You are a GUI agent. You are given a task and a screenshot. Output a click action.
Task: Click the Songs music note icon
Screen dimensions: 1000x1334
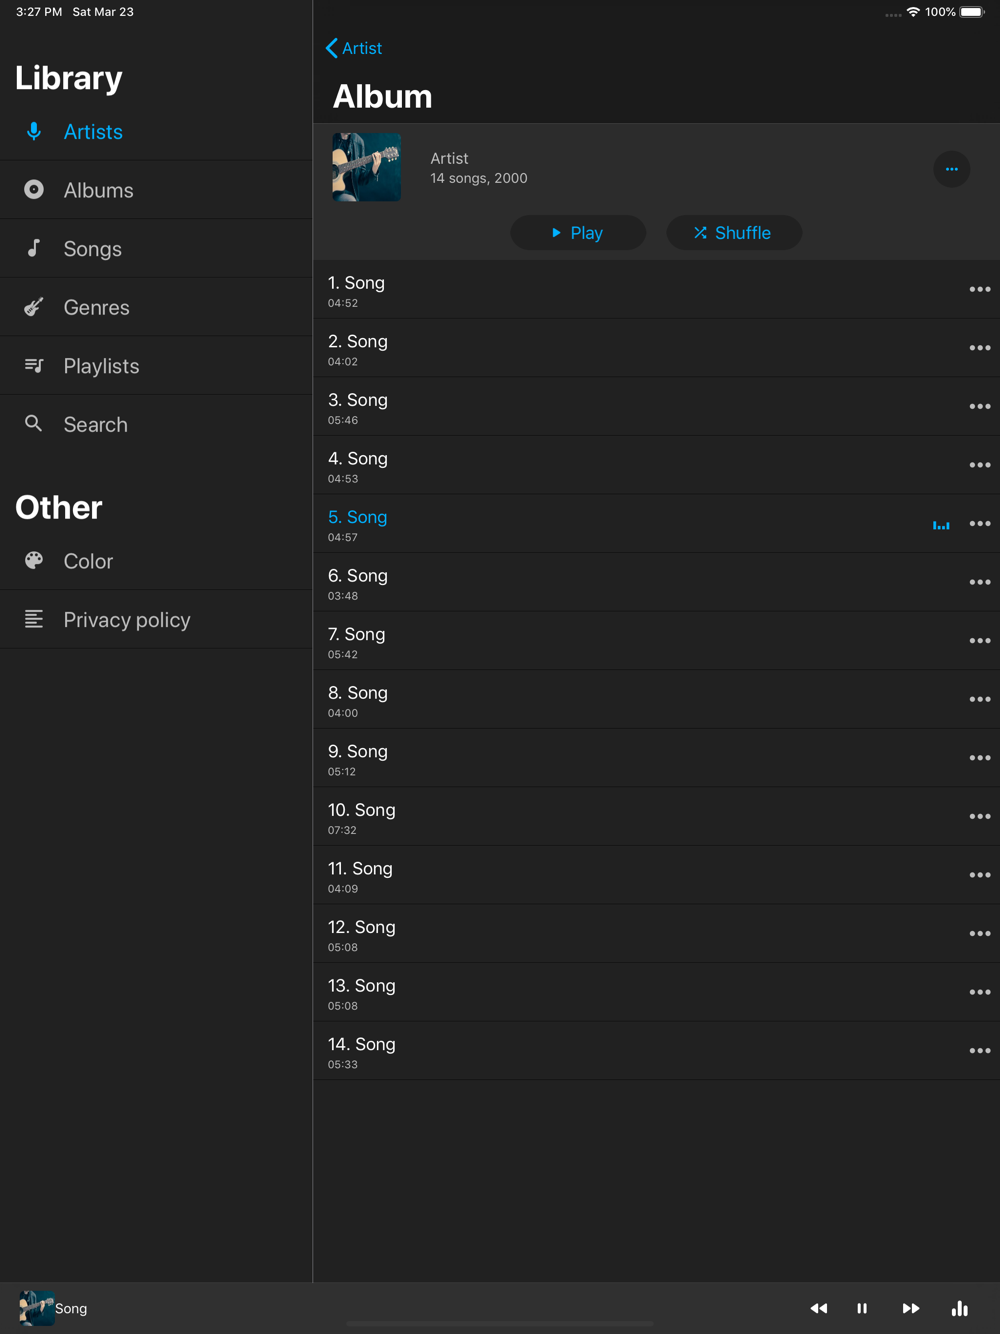point(34,248)
